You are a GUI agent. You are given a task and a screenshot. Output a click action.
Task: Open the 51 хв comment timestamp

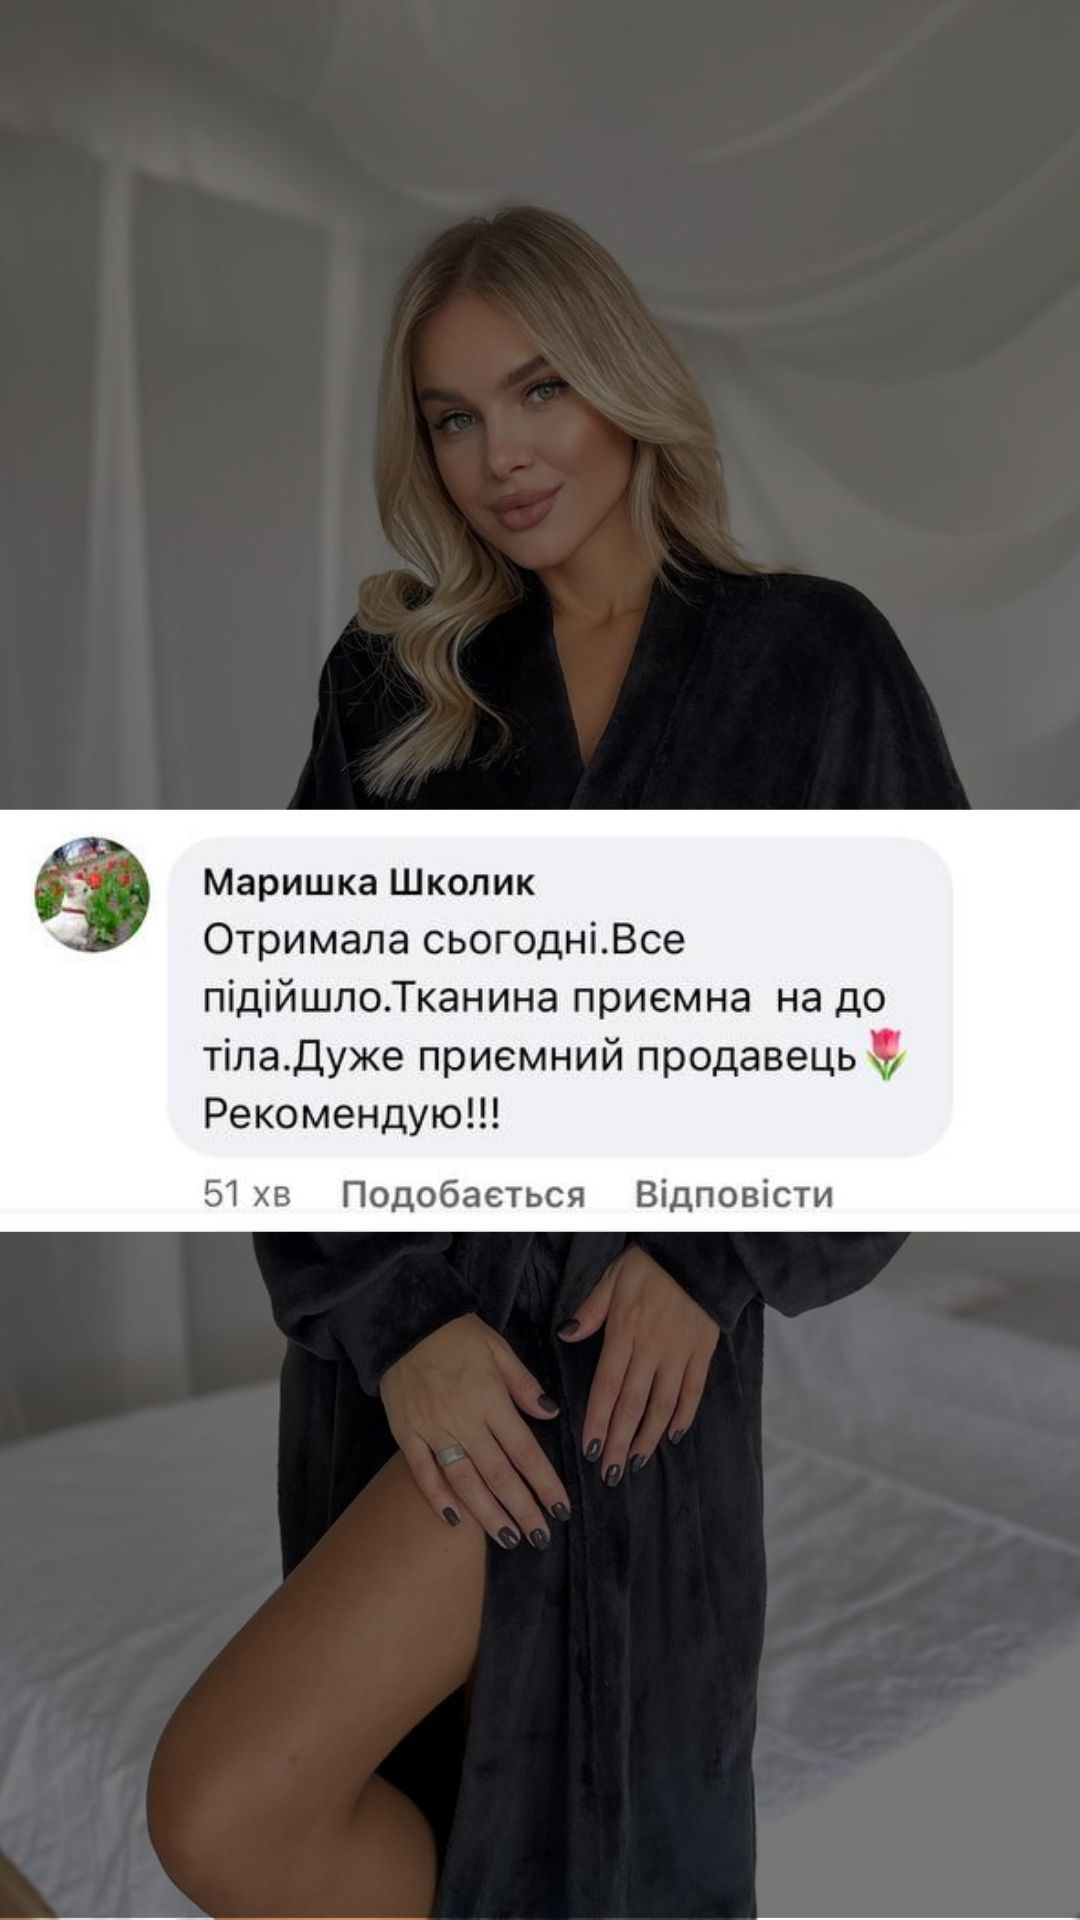tap(246, 1194)
